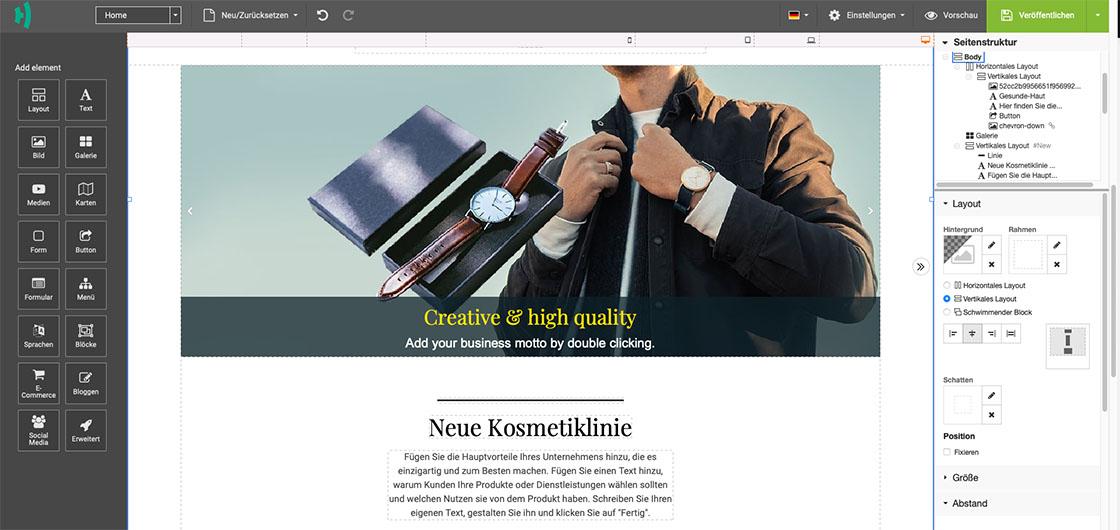Open Neu/Zurücksetzen menu
This screenshot has height=530, width=1120.
(x=250, y=15)
